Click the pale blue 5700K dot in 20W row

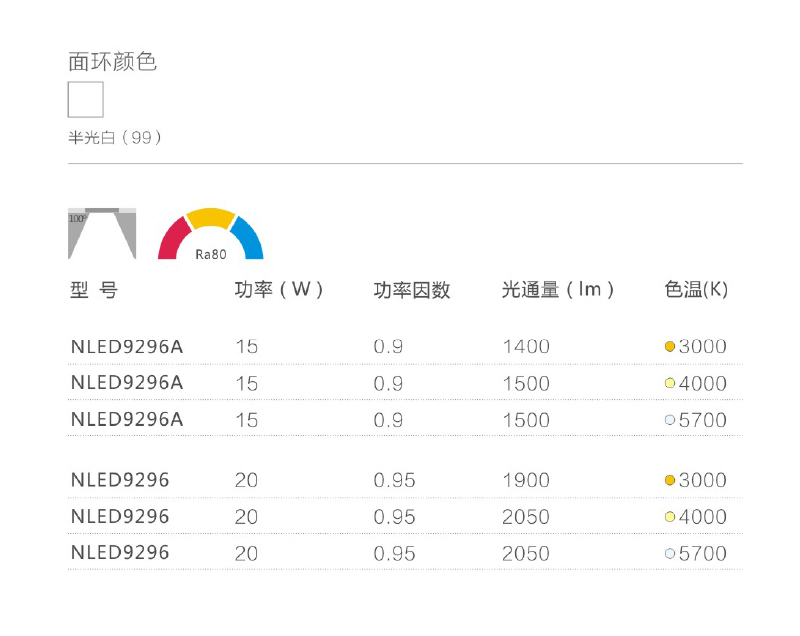670,553
